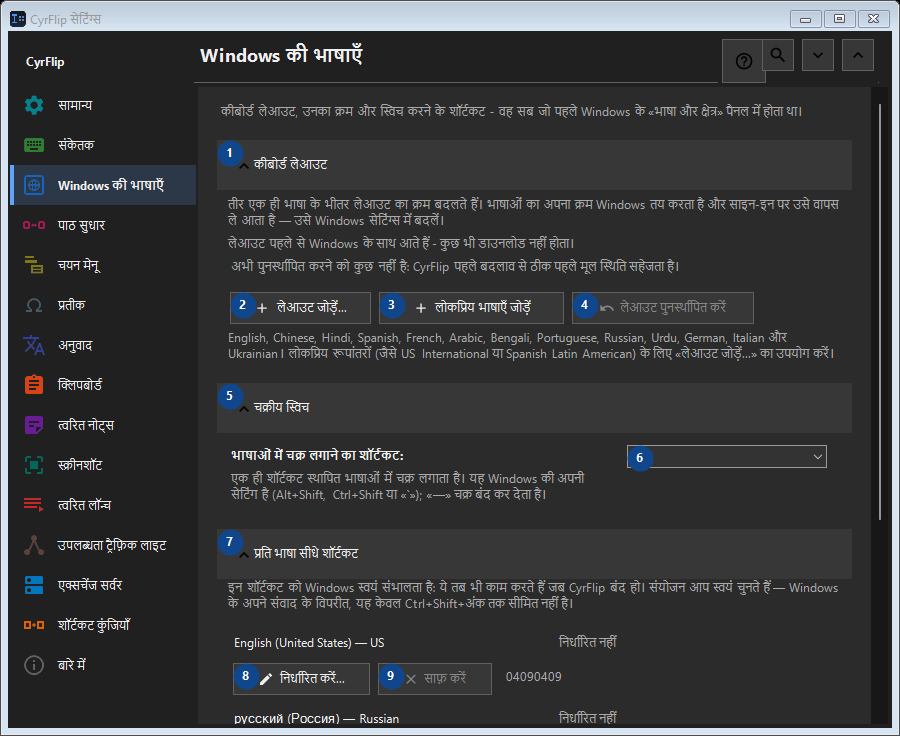The width and height of the screenshot is (900, 736).
Task: Click the लेआउट जोड़ें... button
Action: 300,308
